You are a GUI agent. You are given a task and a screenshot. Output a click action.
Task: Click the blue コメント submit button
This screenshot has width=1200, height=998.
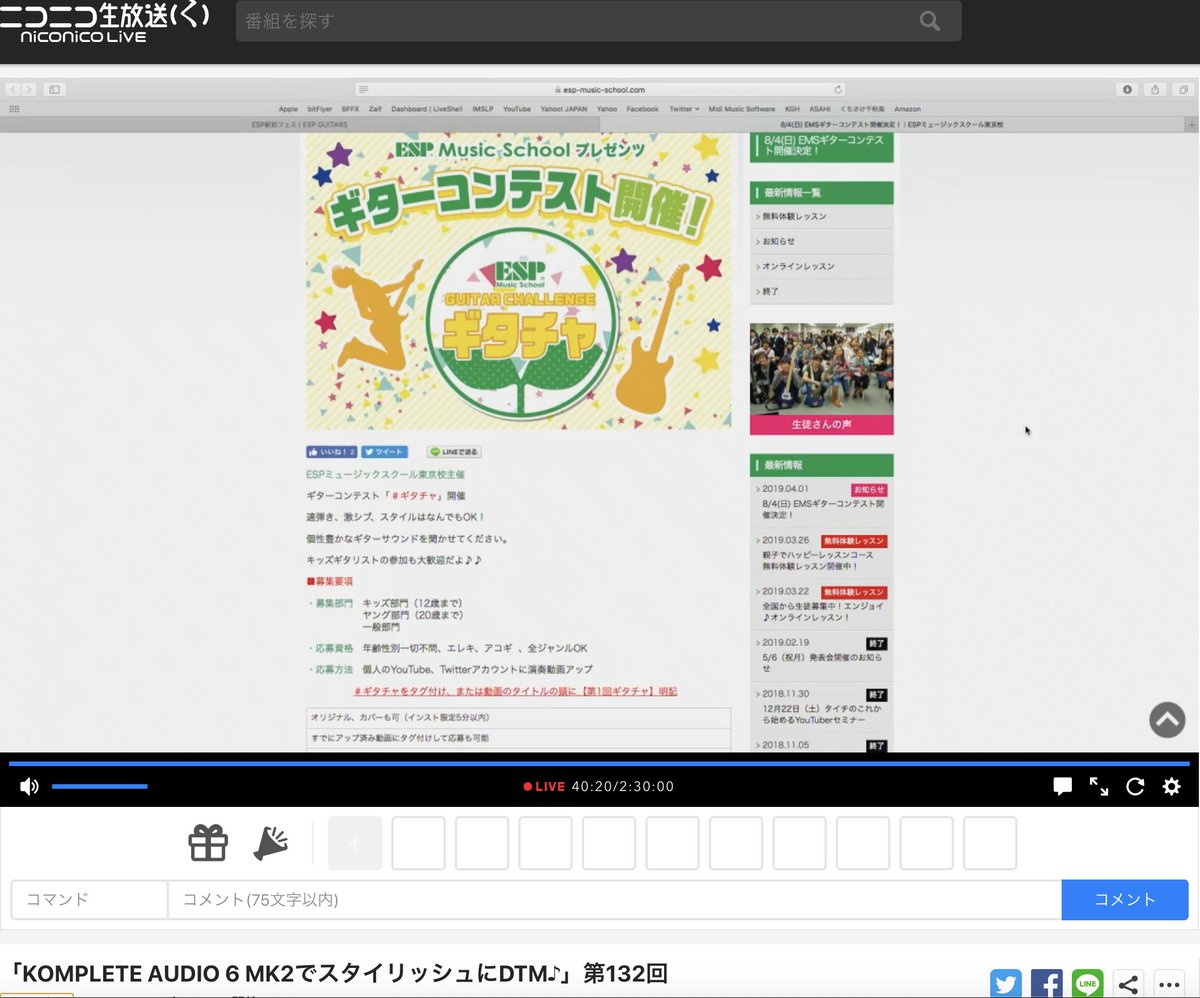(1125, 900)
